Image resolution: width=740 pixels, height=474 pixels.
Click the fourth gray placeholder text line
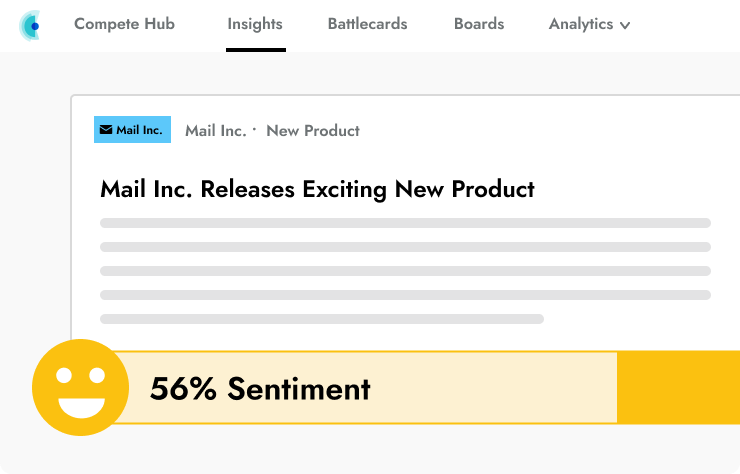(x=405, y=295)
